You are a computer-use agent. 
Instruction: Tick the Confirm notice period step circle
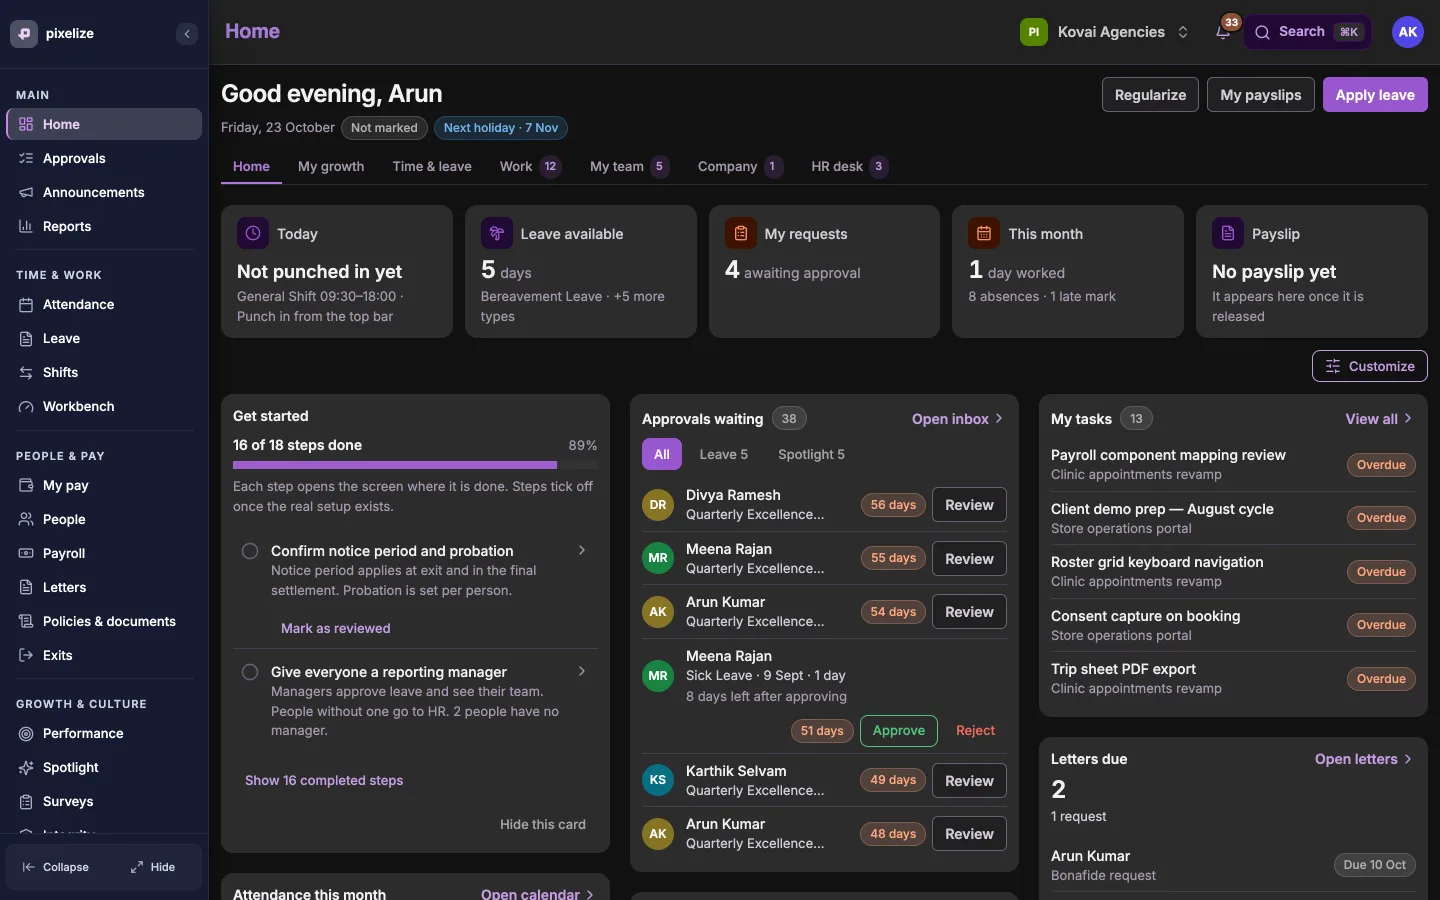pyautogui.click(x=250, y=551)
